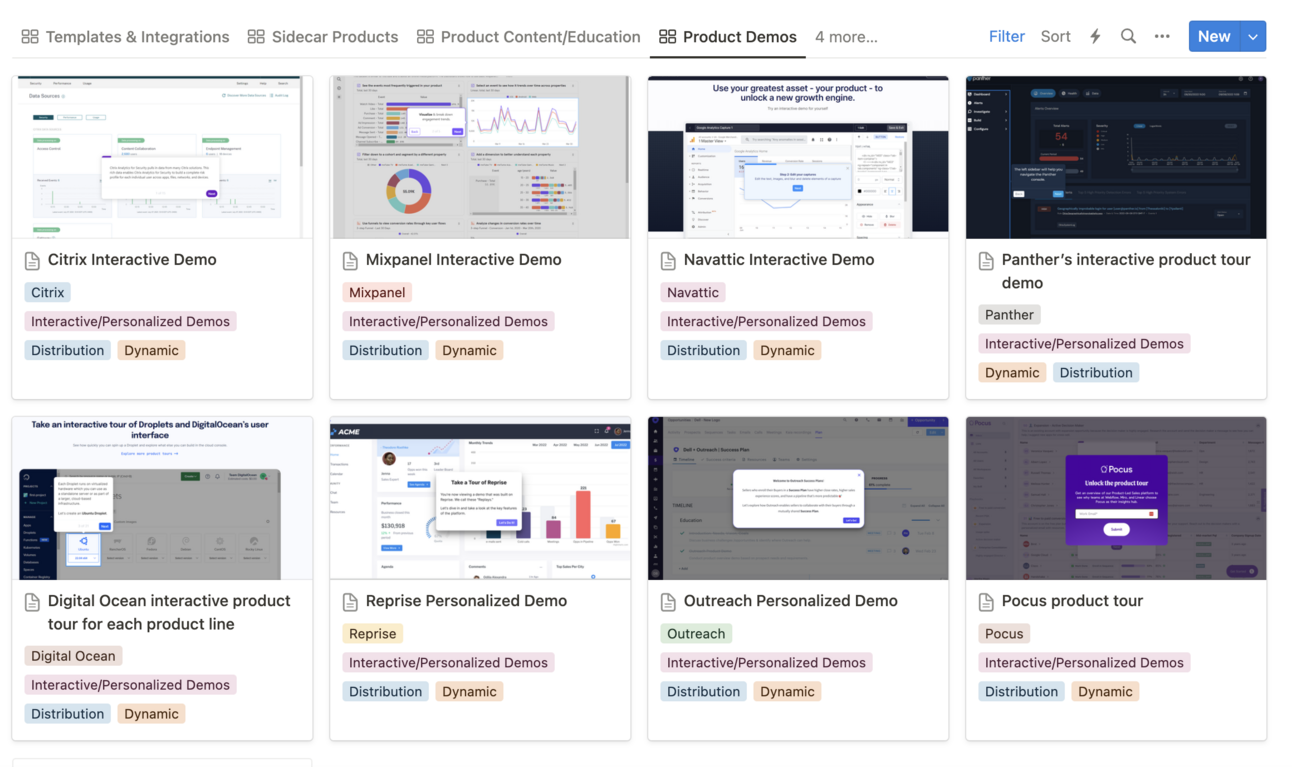Click the page icon beside Panther's product tour demo
1292x767 pixels.
(985, 259)
